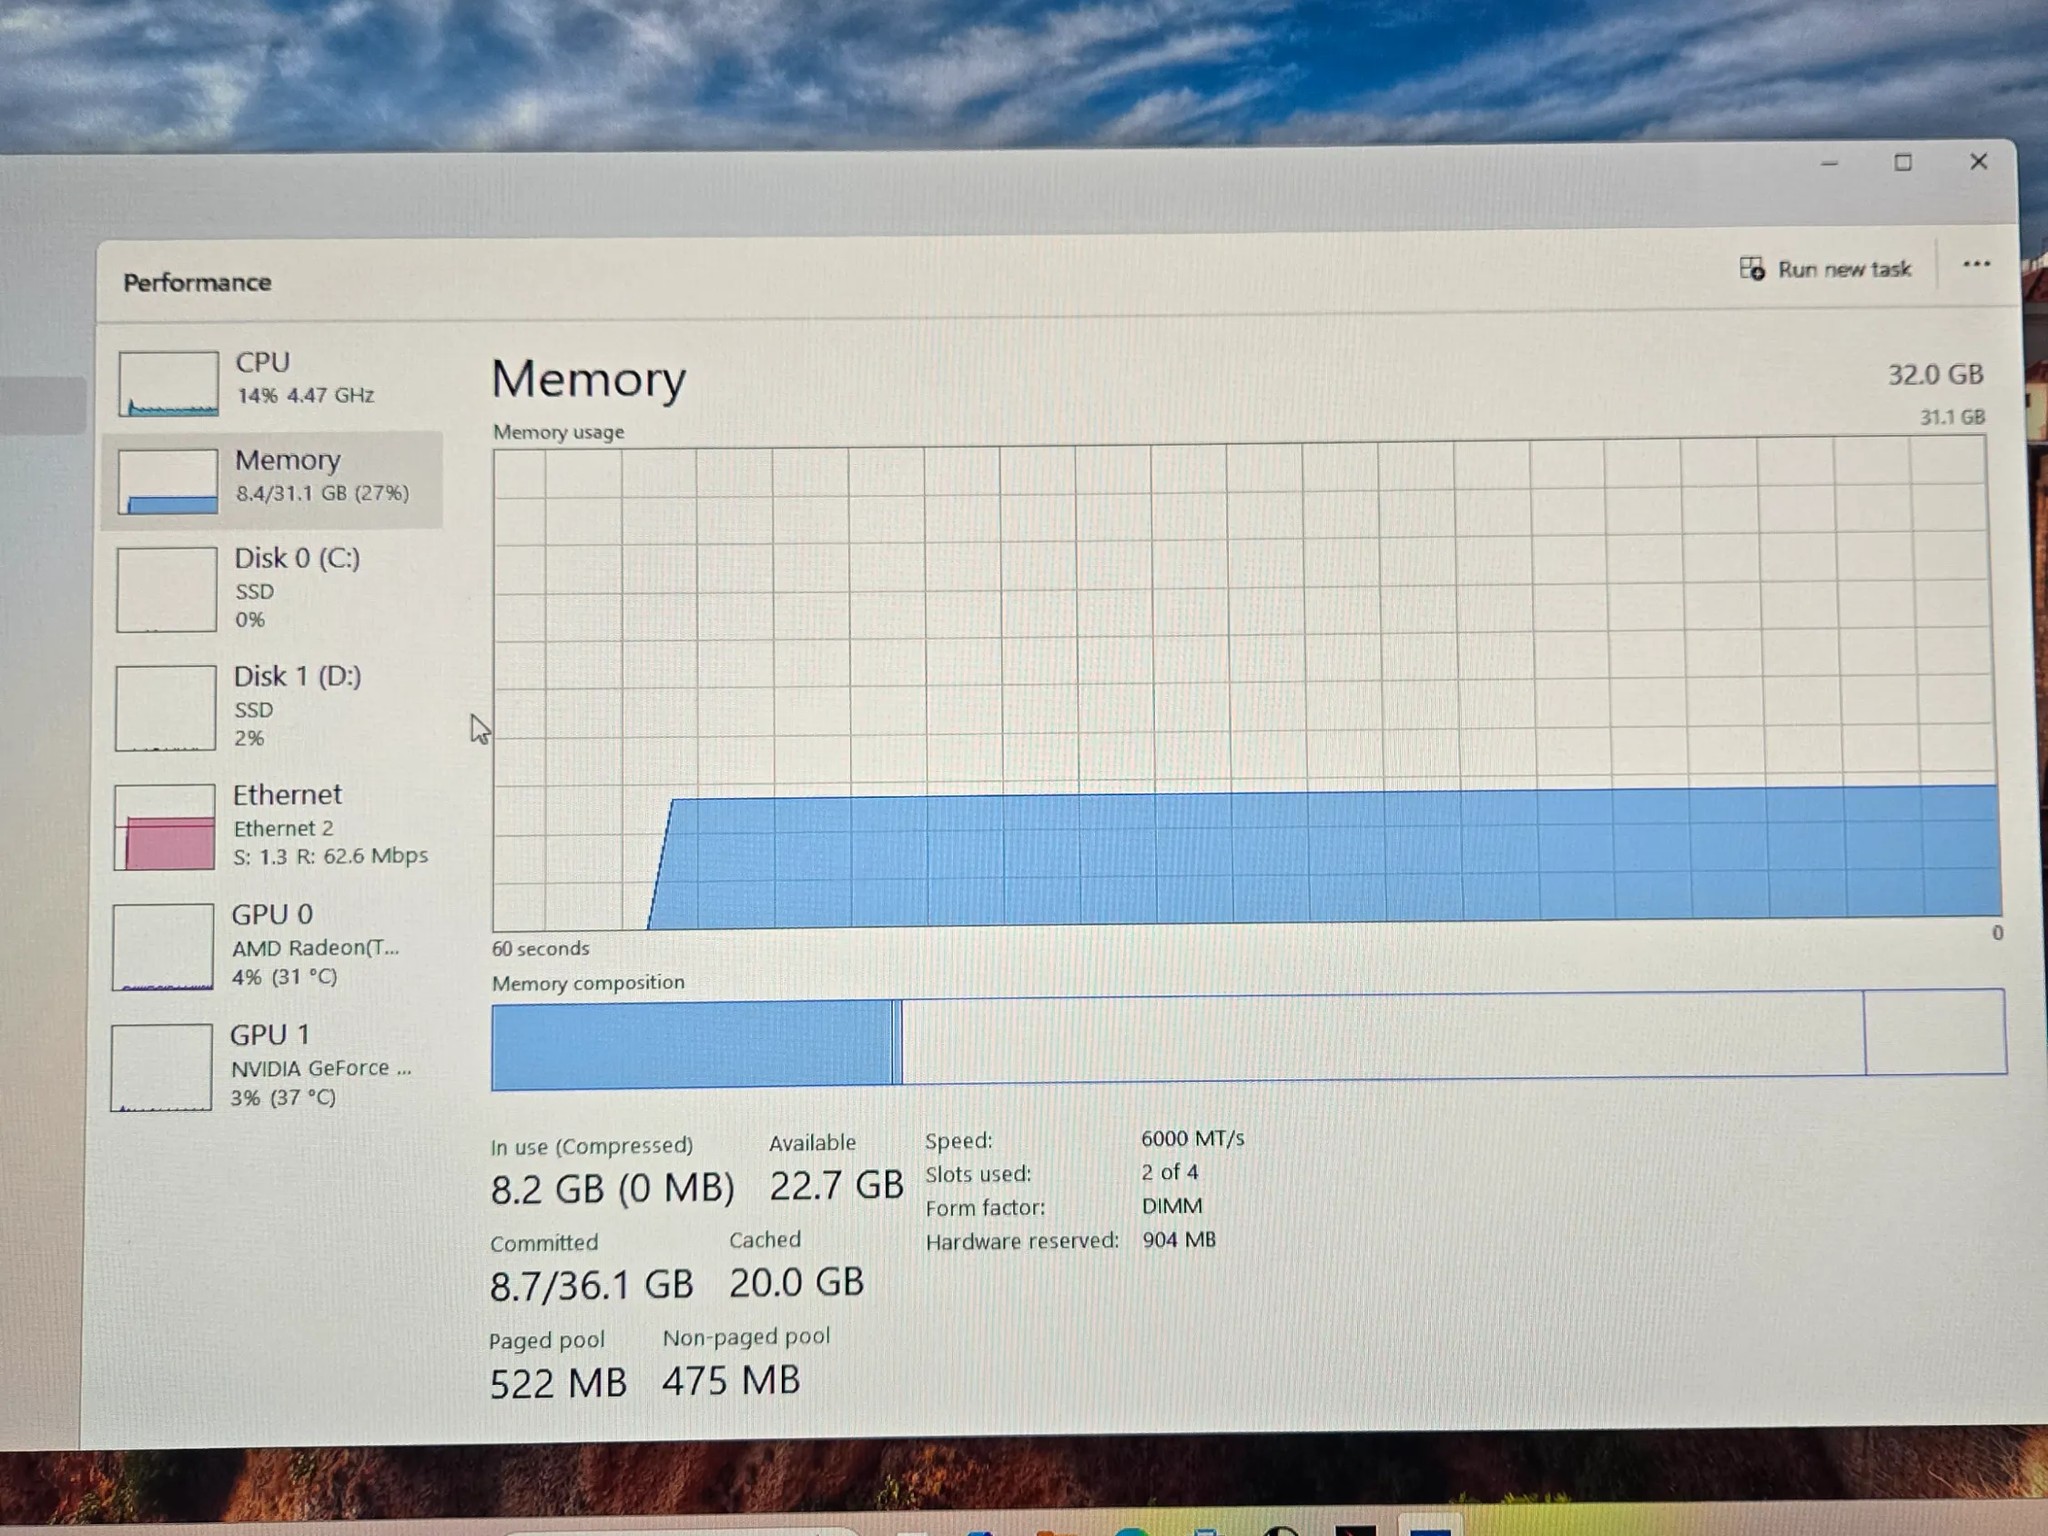2048x1536 pixels.
Task: Click the in-use portion of memory composition
Action: pyautogui.click(x=691, y=1045)
